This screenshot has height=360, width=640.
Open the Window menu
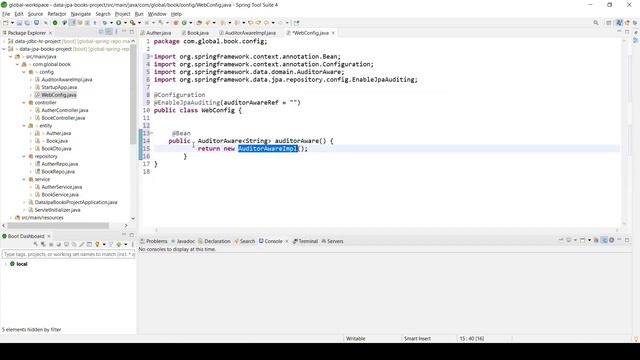(157, 14)
